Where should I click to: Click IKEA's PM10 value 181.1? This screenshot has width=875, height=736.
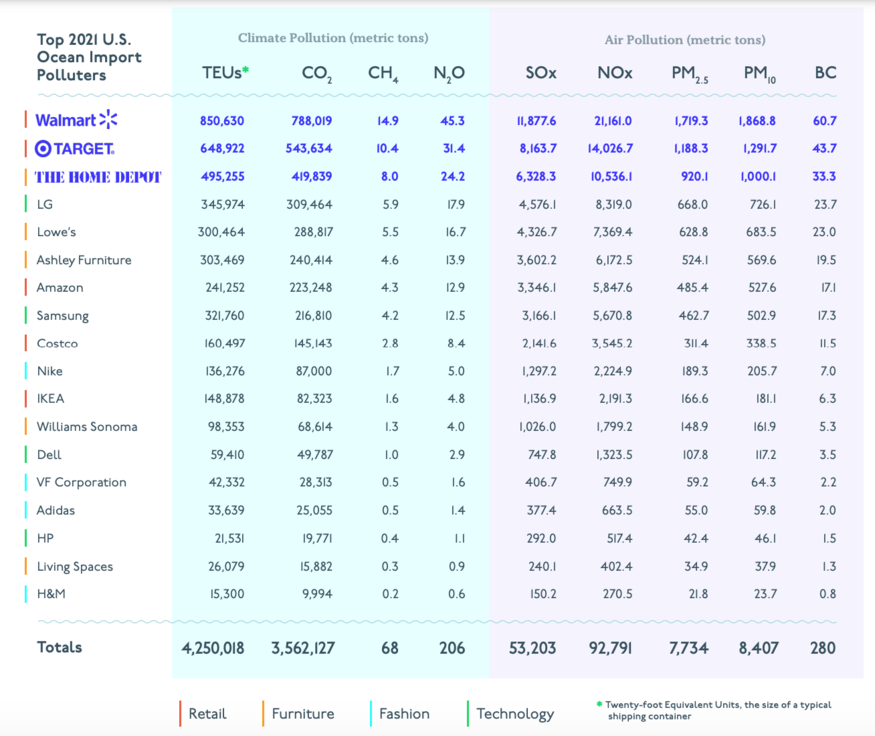click(766, 398)
